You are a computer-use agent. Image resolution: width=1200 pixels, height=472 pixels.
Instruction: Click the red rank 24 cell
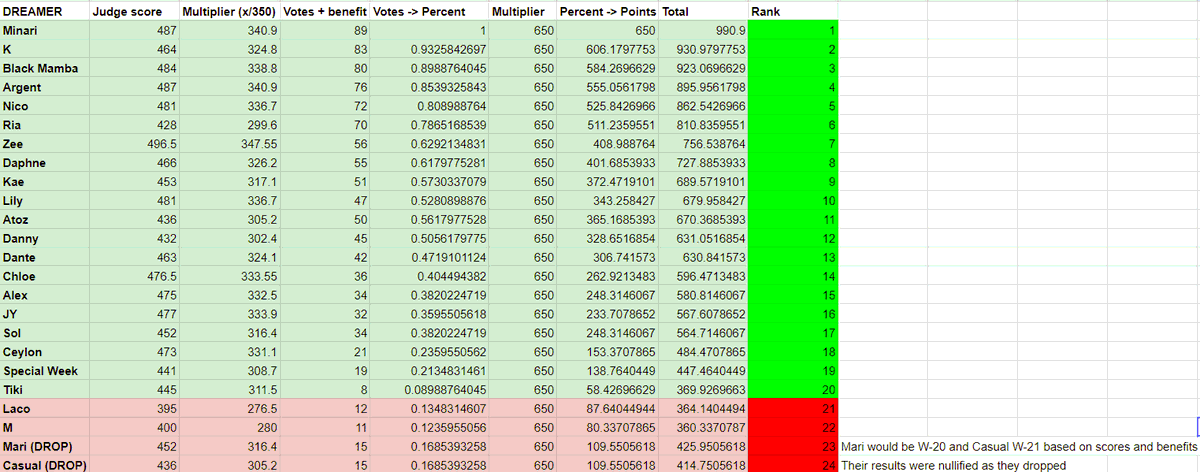point(793,467)
